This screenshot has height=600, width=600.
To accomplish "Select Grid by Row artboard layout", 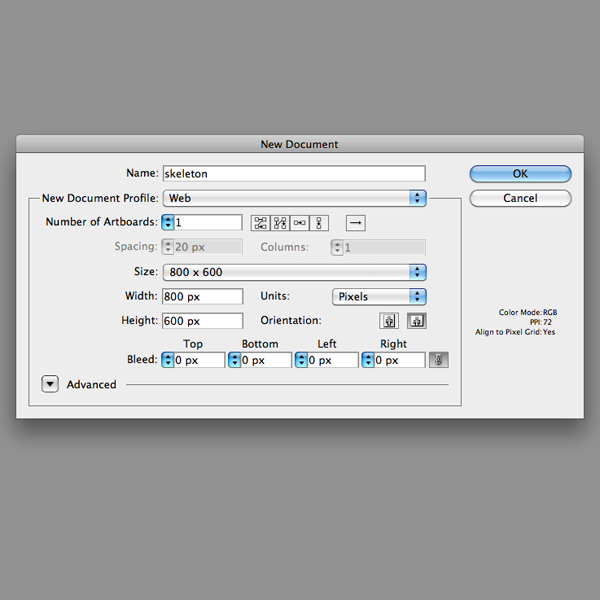I will (x=261, y=223).
